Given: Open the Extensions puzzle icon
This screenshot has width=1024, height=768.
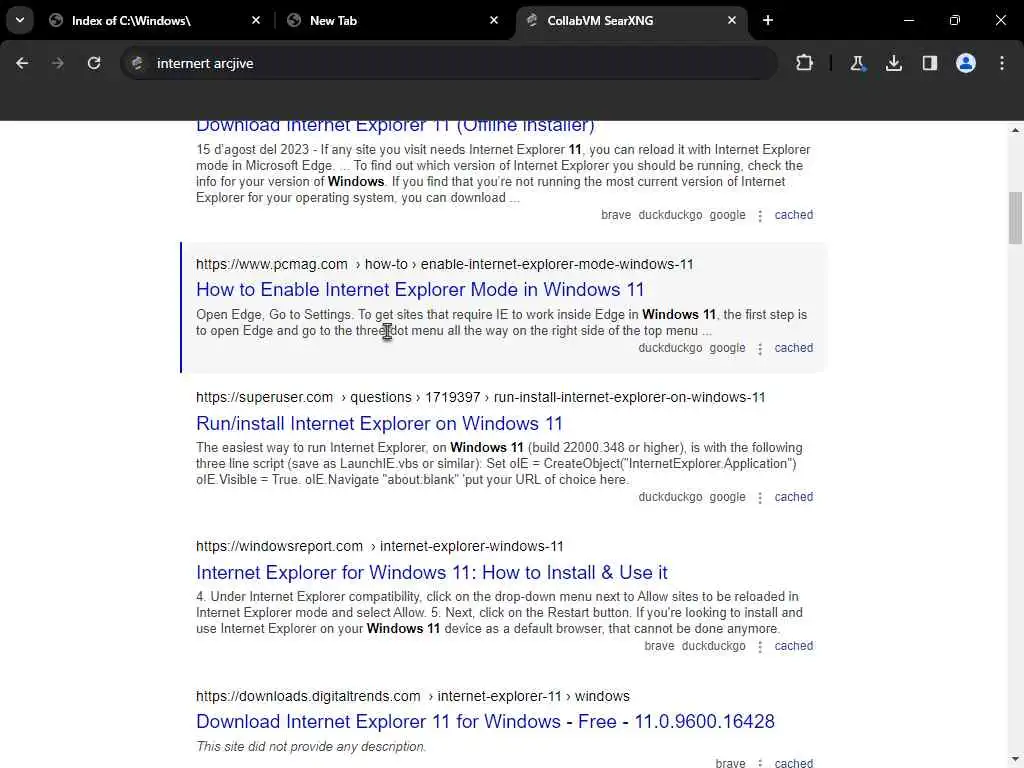Looking at the screenshot, I should coord(805,63).
